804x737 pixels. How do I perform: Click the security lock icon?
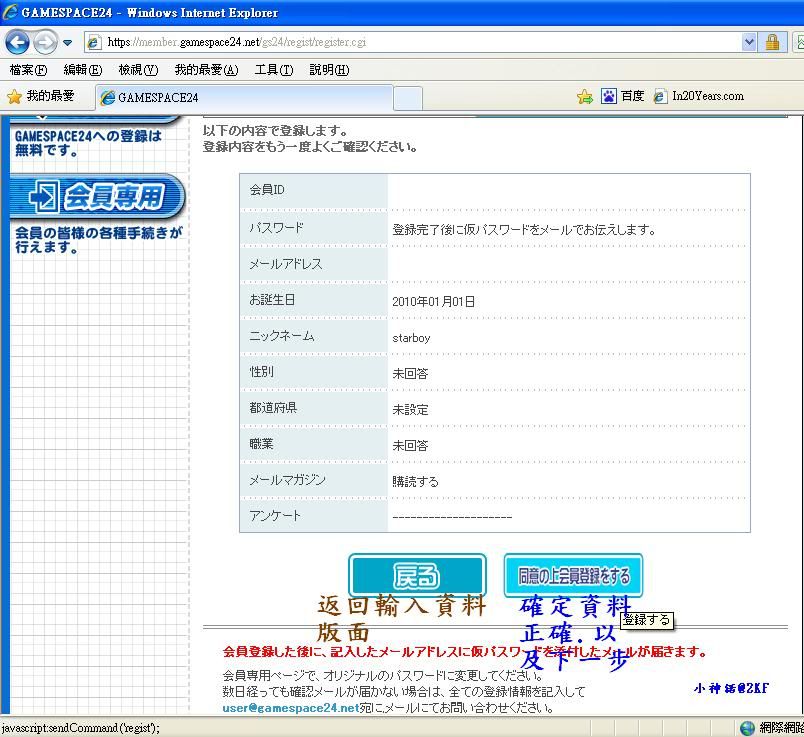[772, 42]
